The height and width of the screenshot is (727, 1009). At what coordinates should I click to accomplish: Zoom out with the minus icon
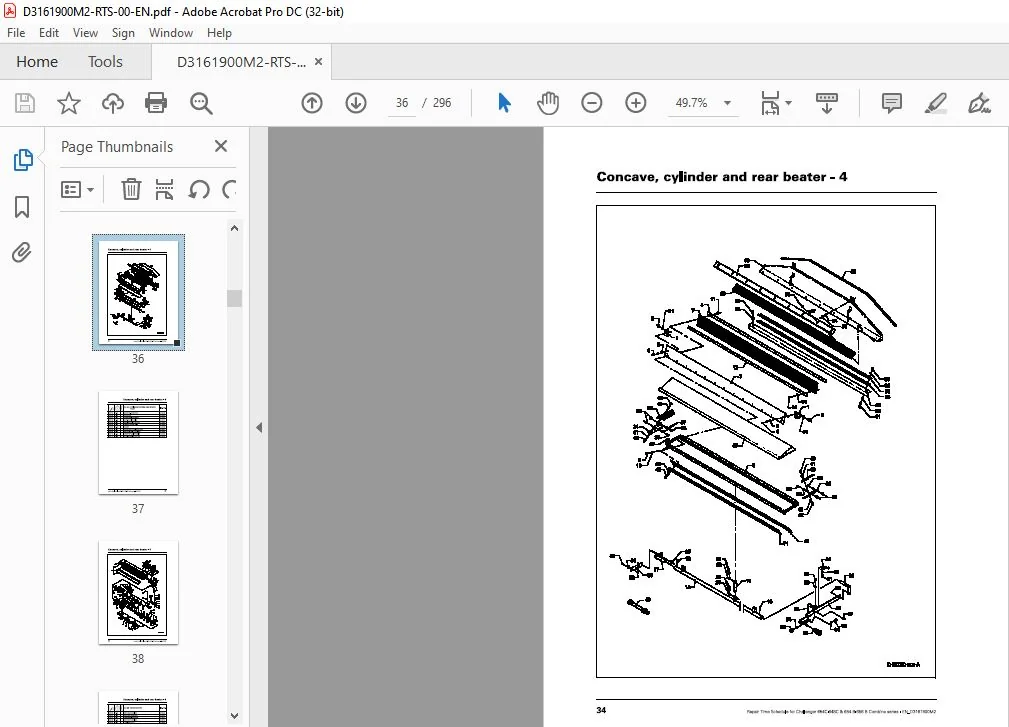591,103
